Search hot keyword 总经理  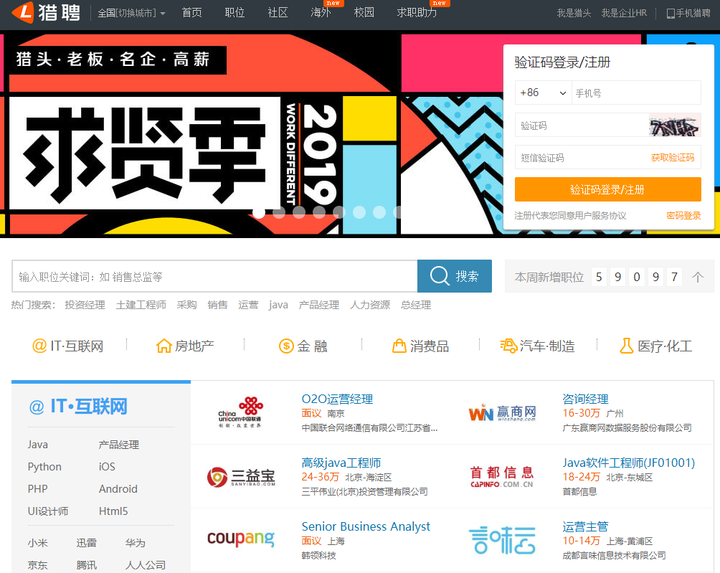416,305
